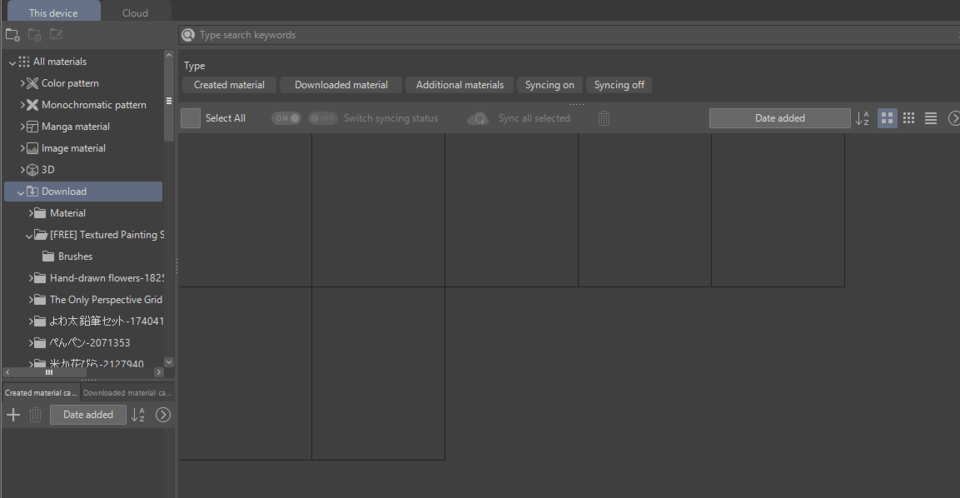This screenshot has height=498, width=960.
Task: Expand the Color pattern tree node
Action: 22,83
